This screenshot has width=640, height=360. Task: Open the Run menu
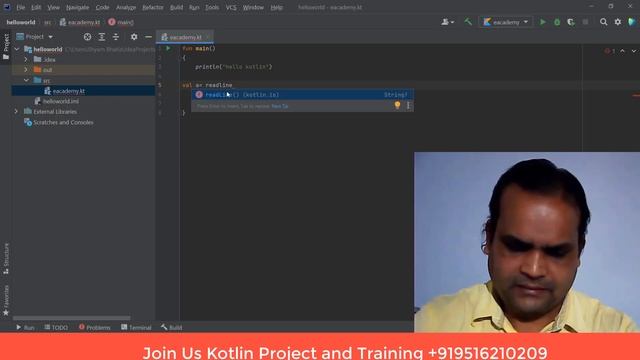194,7
